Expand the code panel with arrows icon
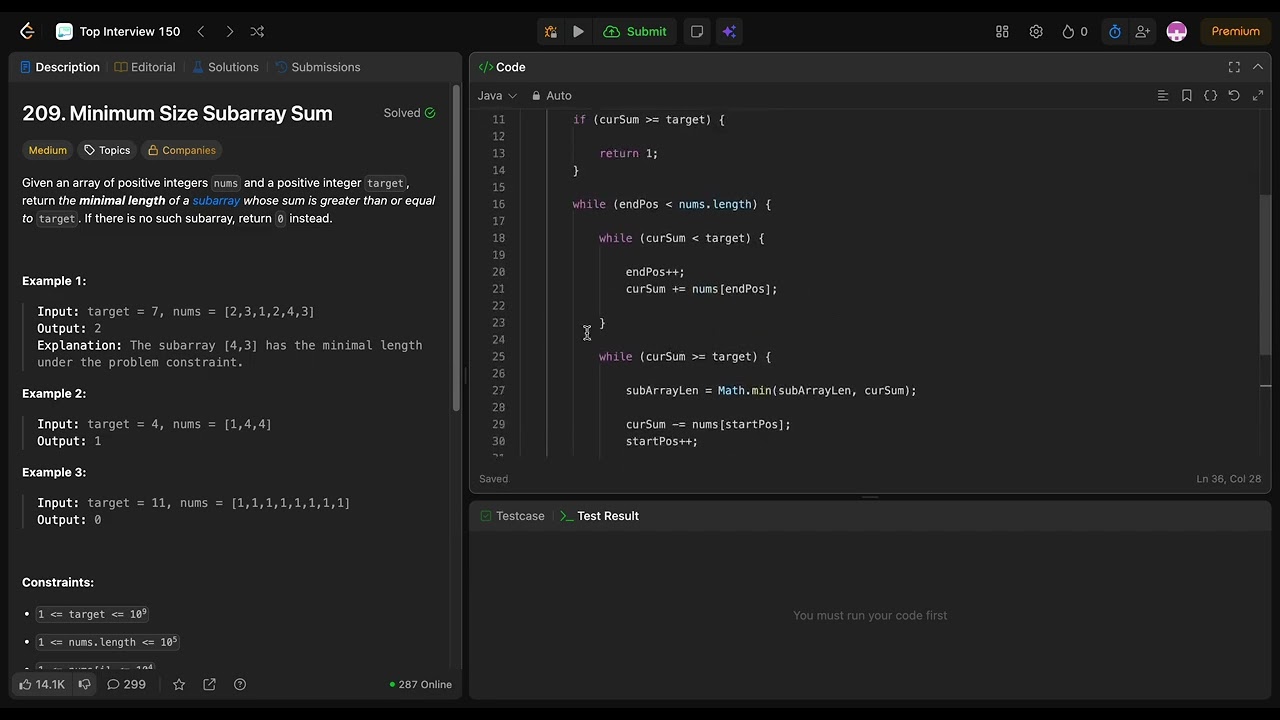The width and height of the screenshot is (1280, 720). click(x=1258, y=95)
